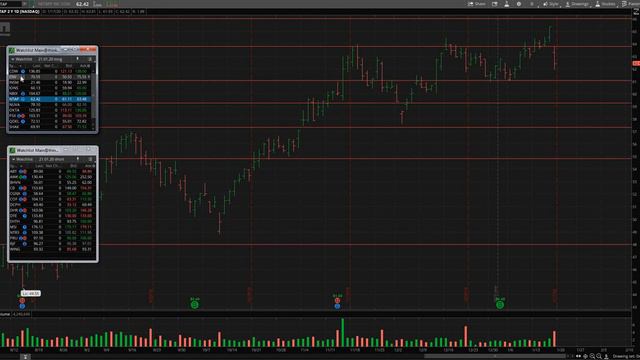640x360 pixels.
Task: Click the Volume study label
Action: point(5,314)
